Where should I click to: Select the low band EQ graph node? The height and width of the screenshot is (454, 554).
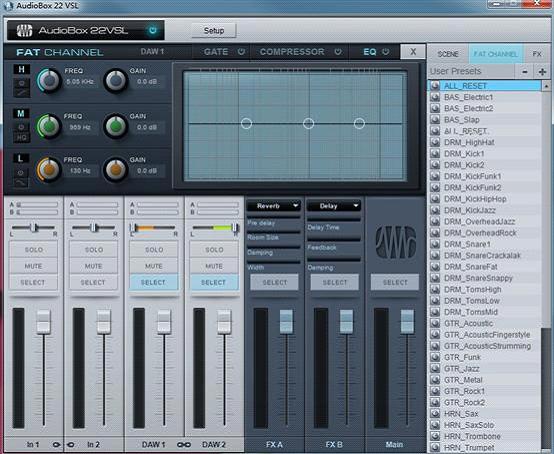pos(246,123)
